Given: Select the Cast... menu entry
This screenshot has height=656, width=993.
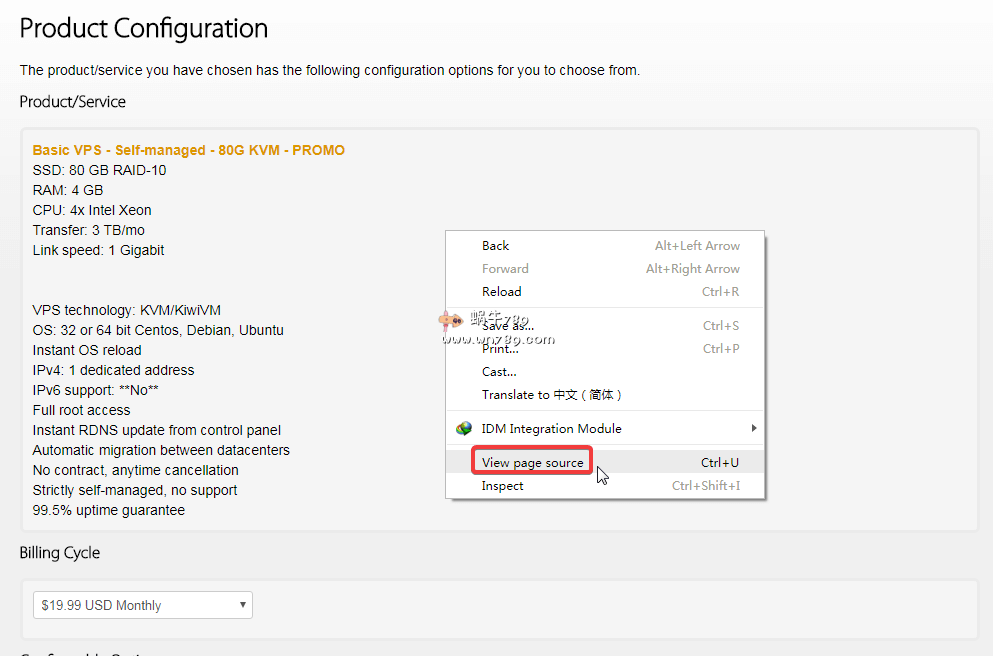Looking at the screenshot, I should tap(499, 372).
